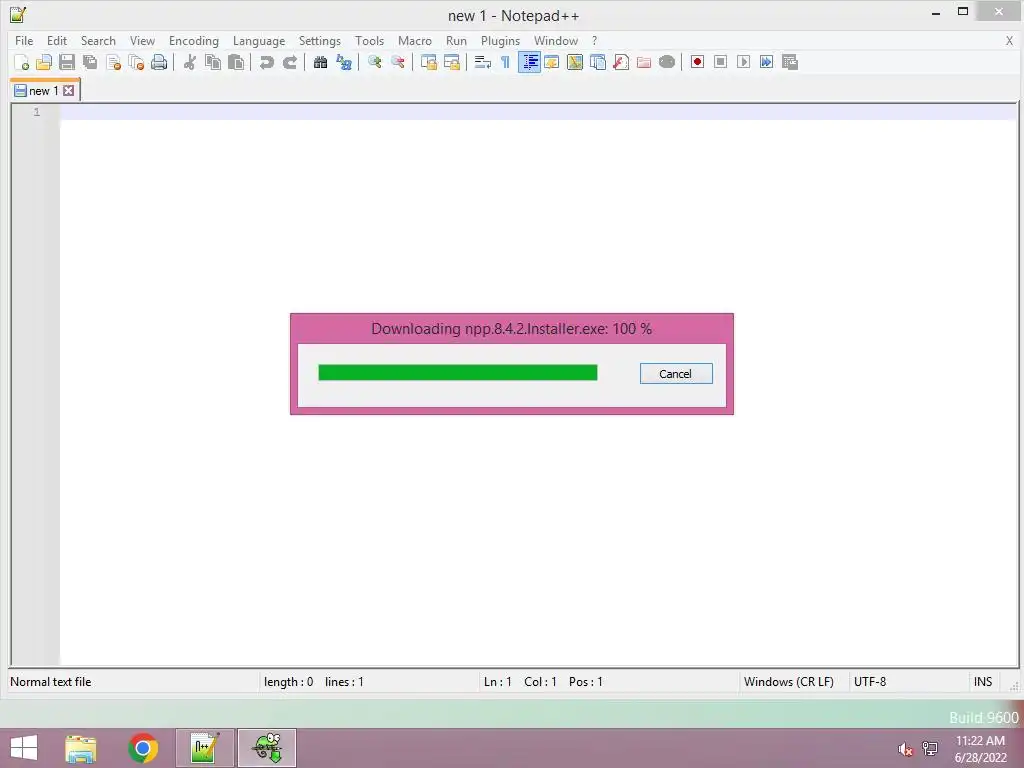Toggle INS insert mode in the status bar
1024x768 pixels.
[x=983, y=682]
